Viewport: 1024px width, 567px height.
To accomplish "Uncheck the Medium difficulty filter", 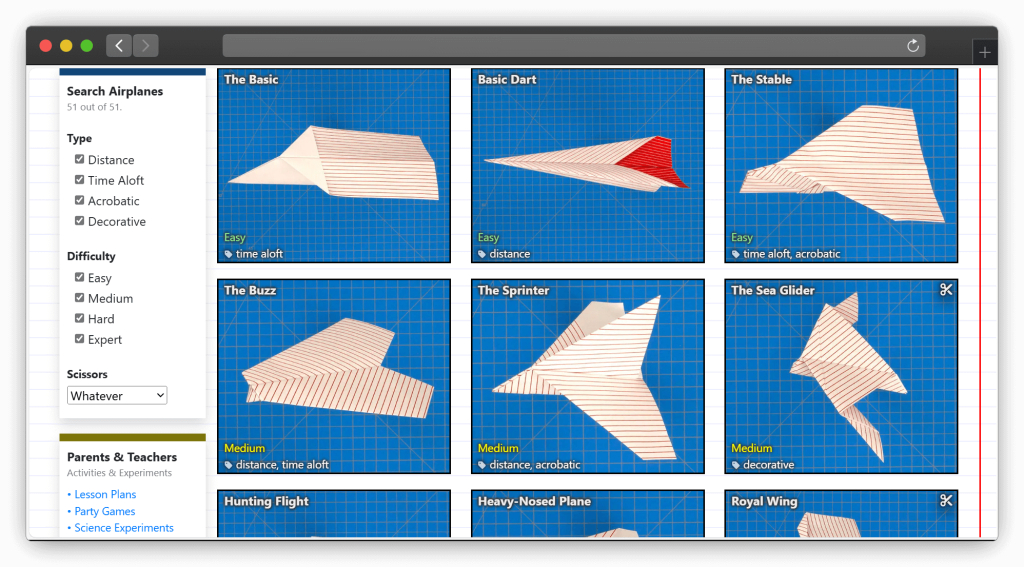I will [x=80, y=298].
